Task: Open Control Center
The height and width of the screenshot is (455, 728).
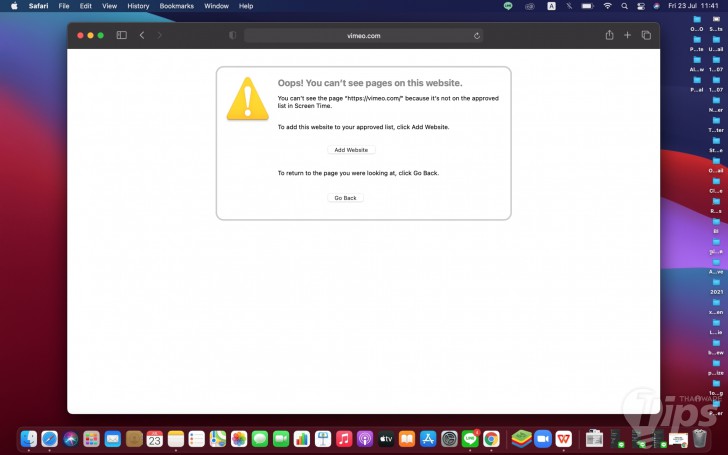Action: click(x=641, y=6)
